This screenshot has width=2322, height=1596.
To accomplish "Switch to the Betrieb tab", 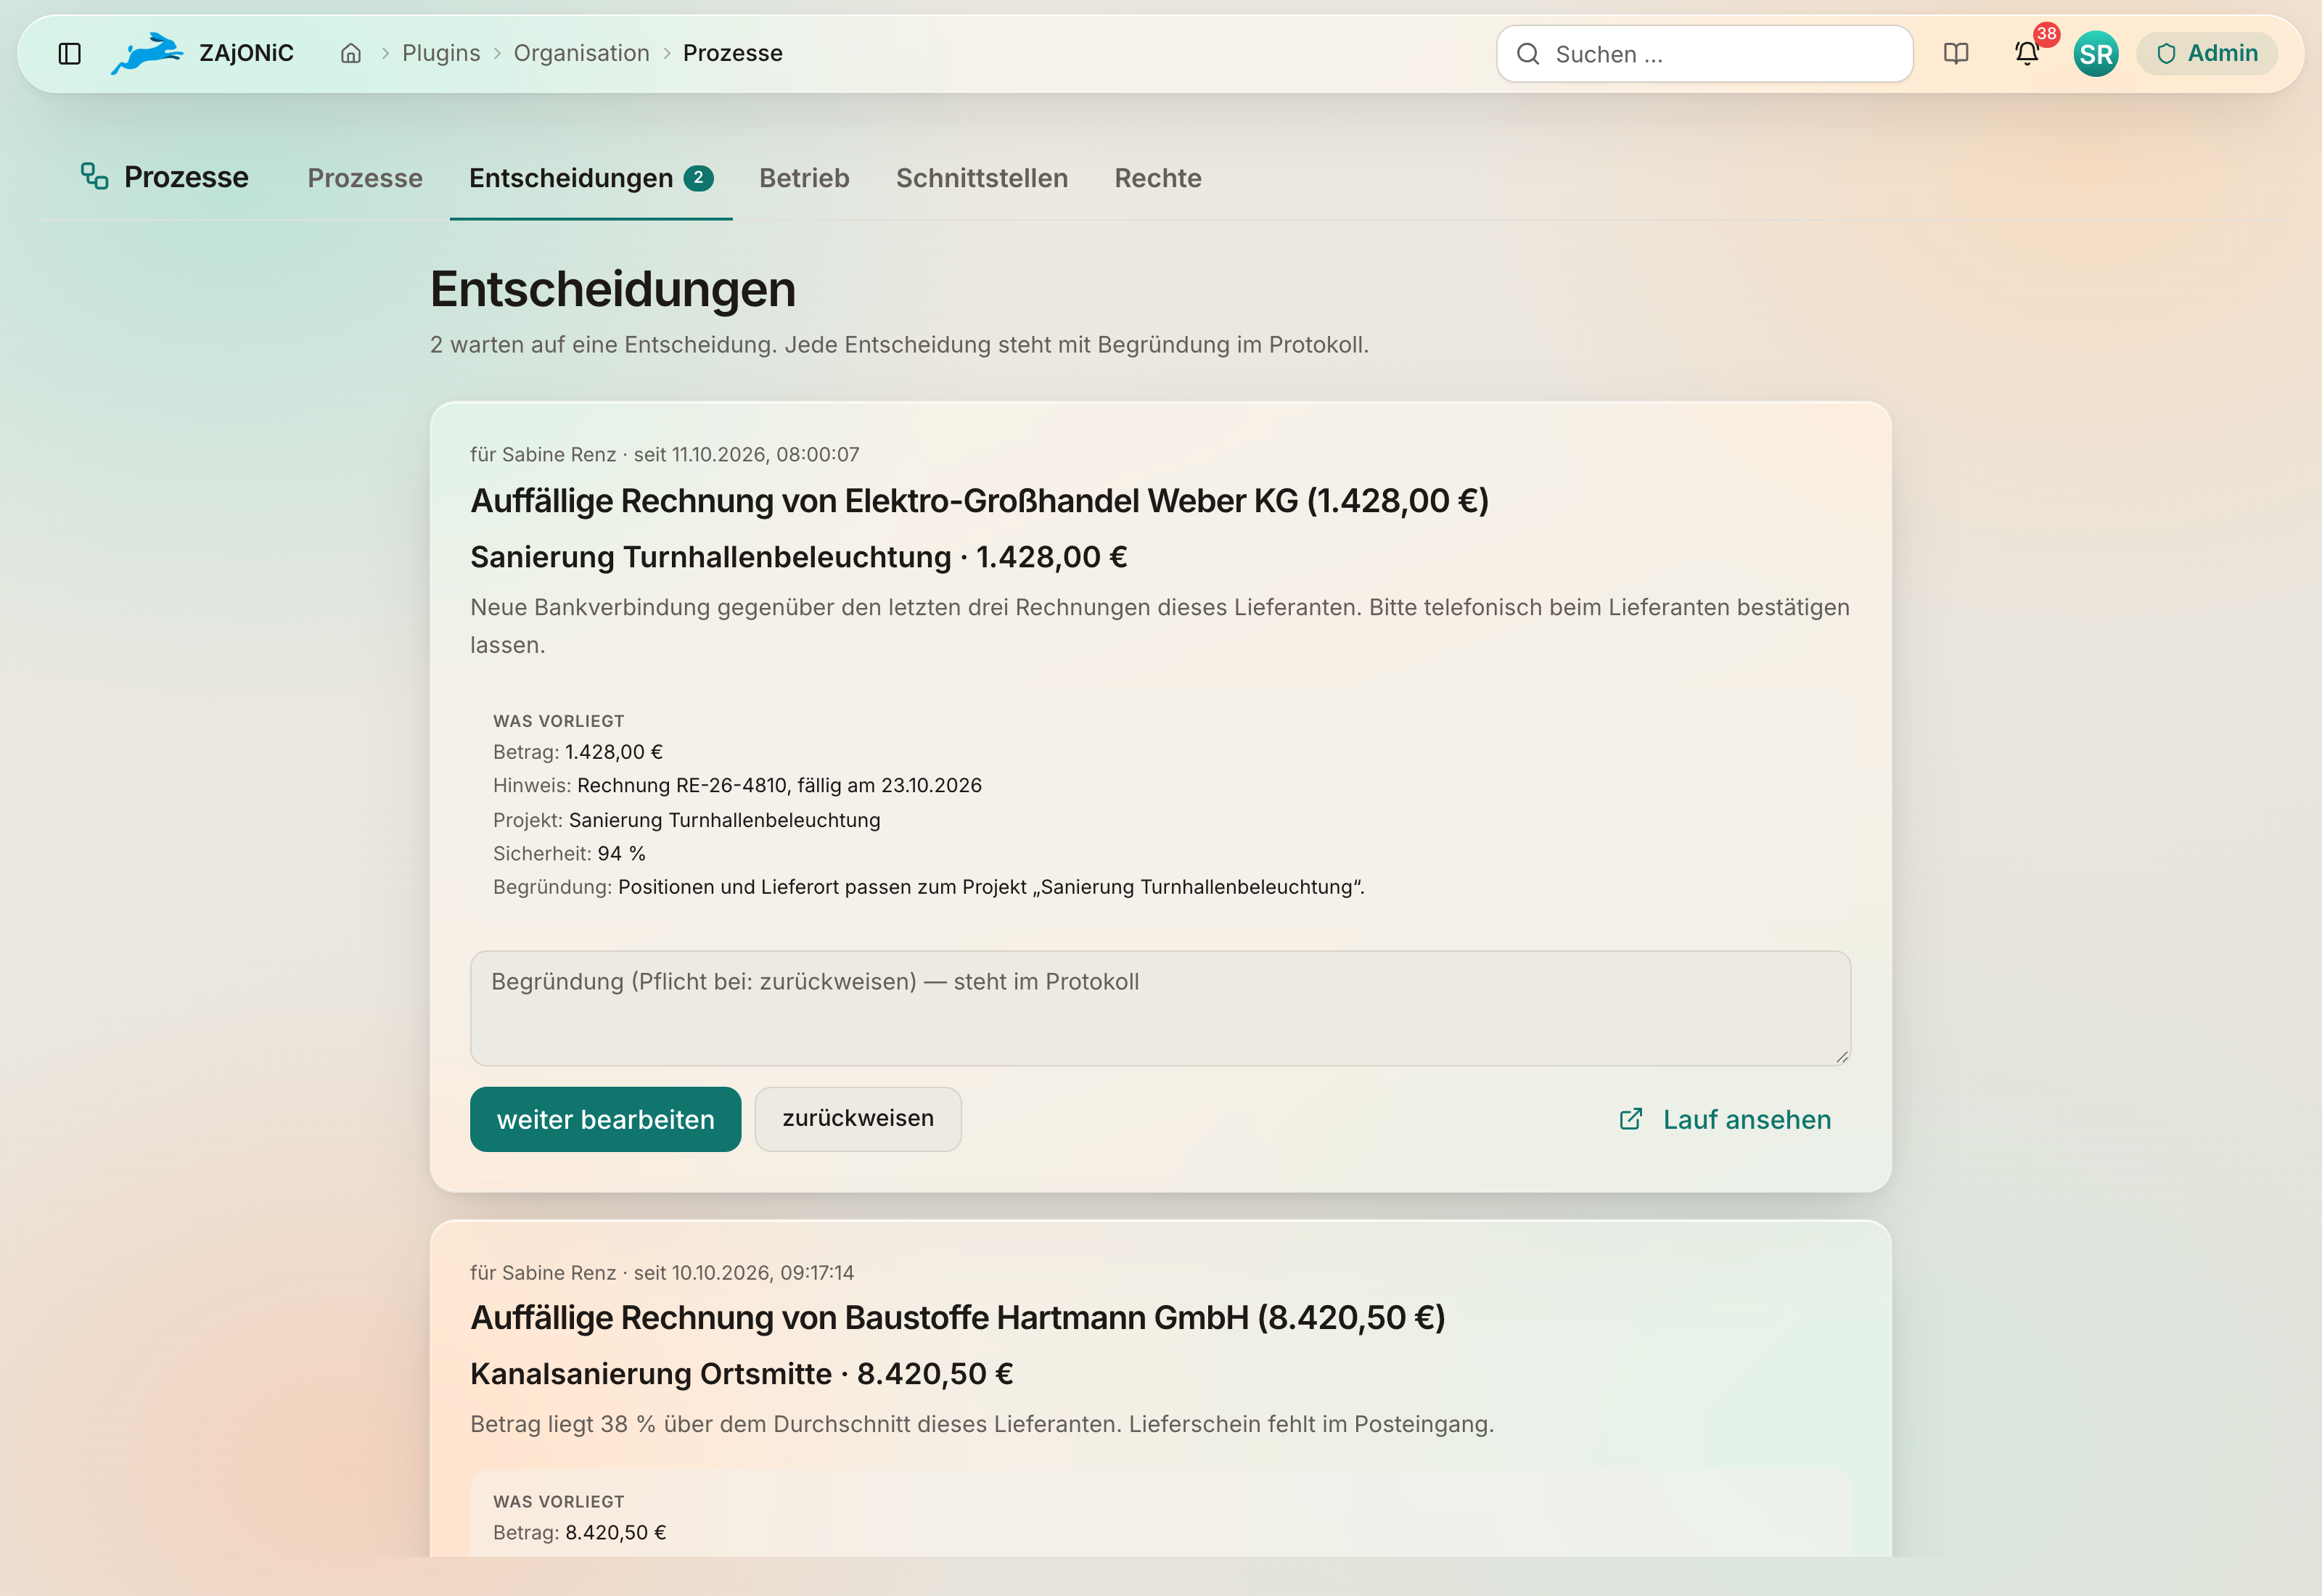I will [x=804, y=178].
